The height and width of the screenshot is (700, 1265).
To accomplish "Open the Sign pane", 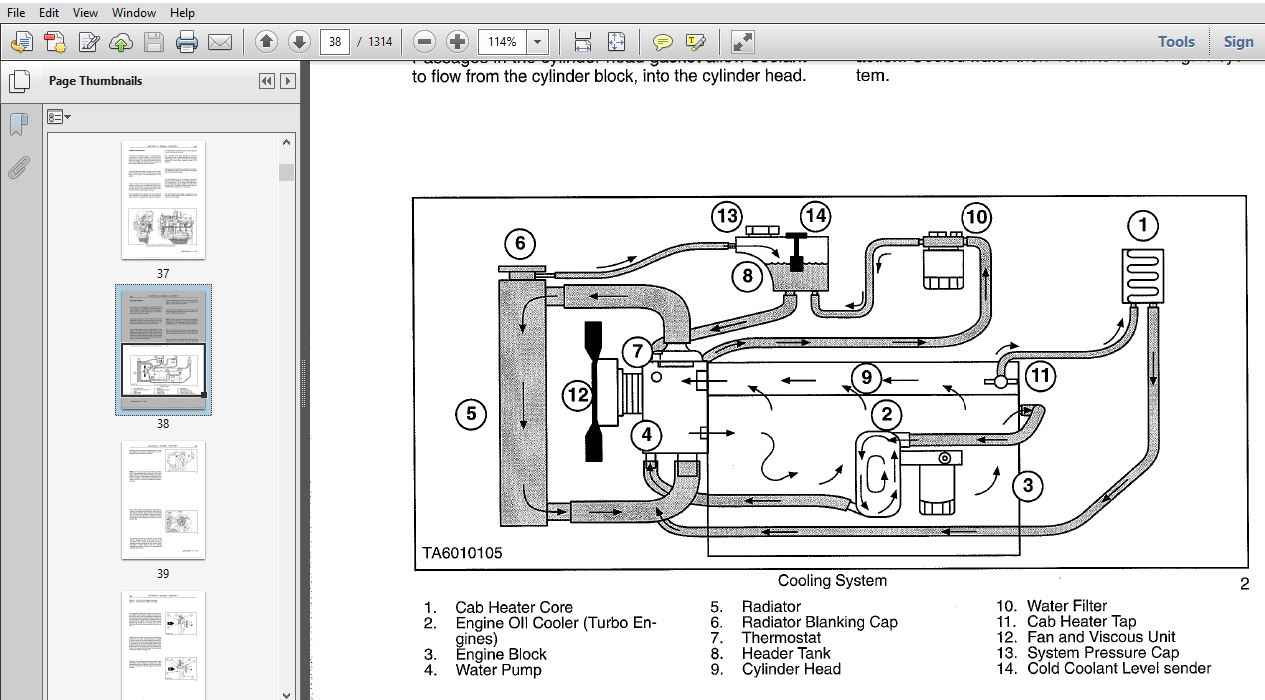I will click(x=1238, y=42).
